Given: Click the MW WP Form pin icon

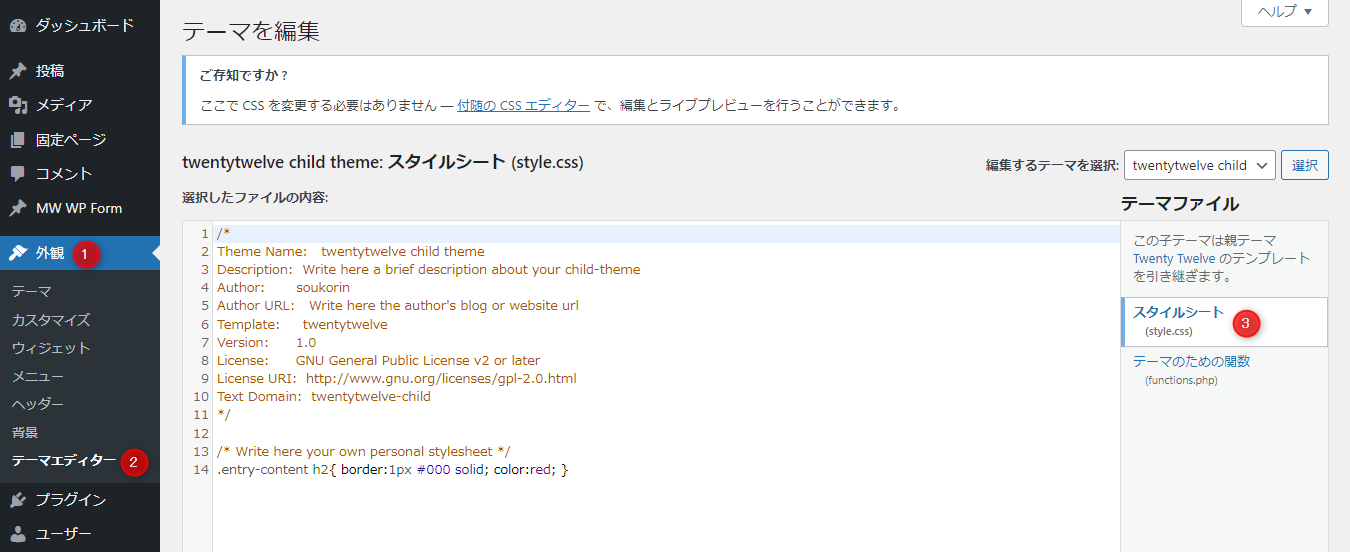Looking at the screenshot, I should (x=17, y=208).
